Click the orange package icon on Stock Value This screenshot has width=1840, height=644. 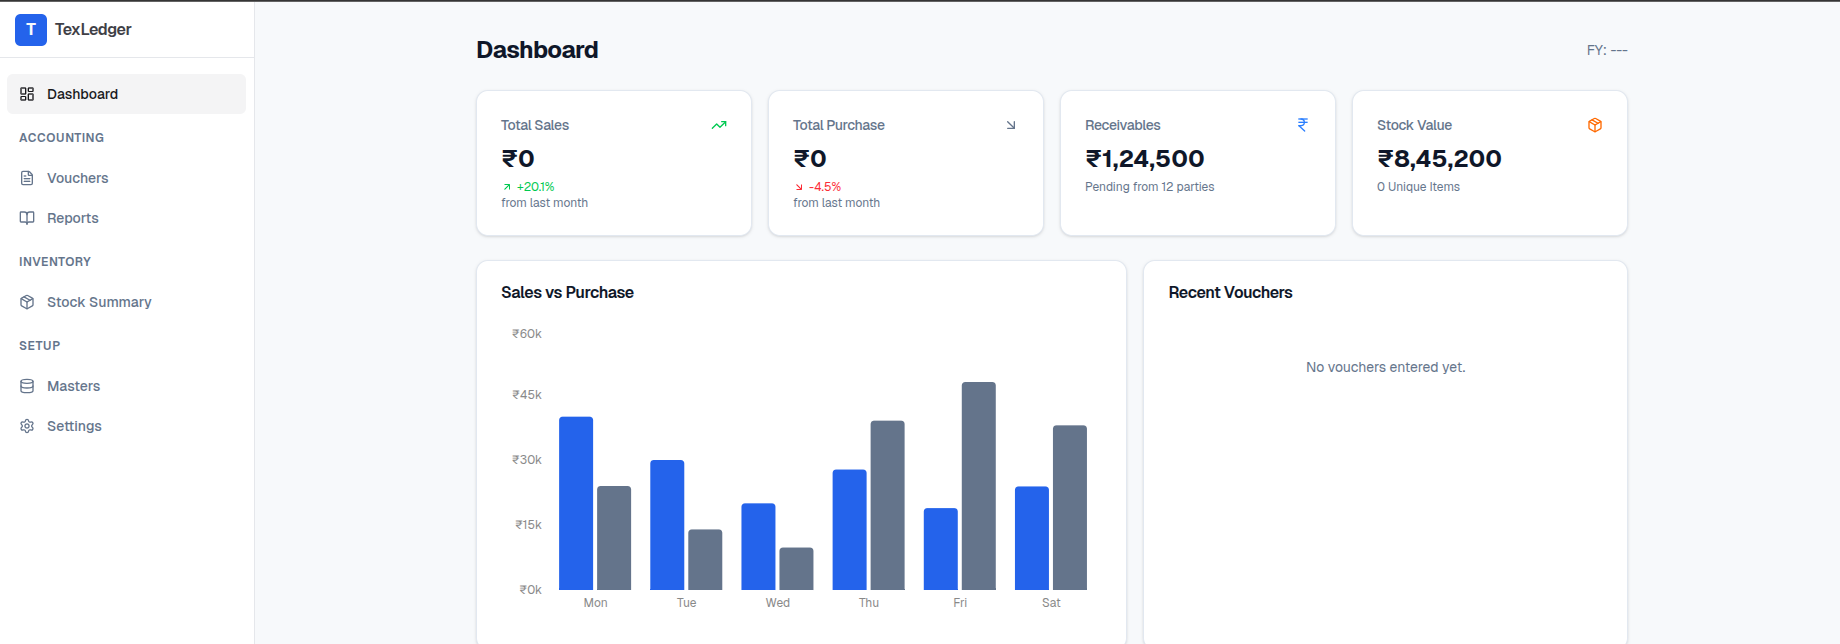[x=1595, y=125]
